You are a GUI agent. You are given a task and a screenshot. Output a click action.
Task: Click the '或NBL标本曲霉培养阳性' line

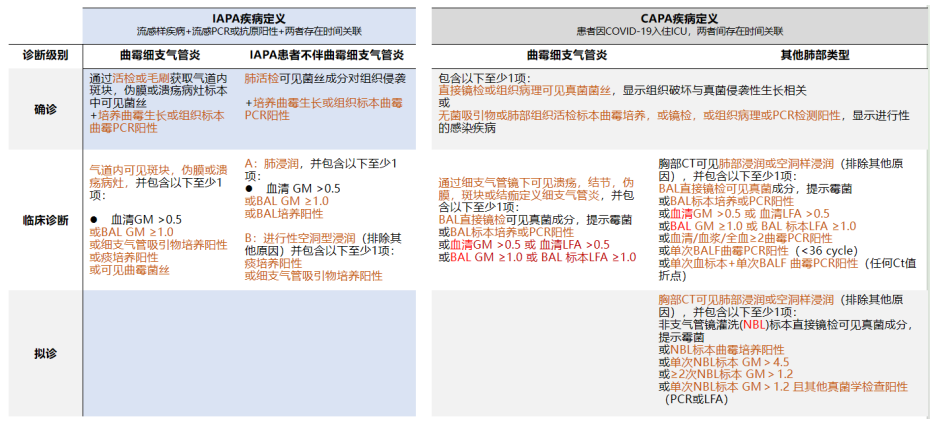(721, 350)
